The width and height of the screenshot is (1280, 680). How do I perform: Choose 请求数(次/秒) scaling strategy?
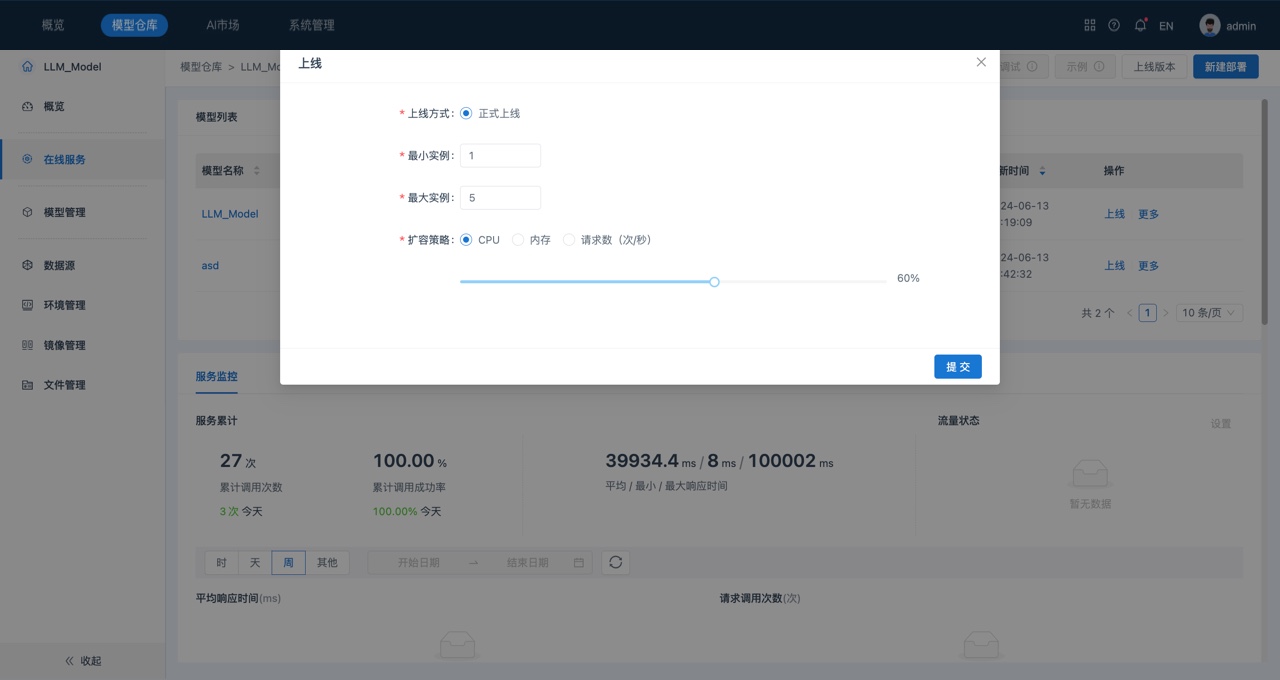coord(569,240)
